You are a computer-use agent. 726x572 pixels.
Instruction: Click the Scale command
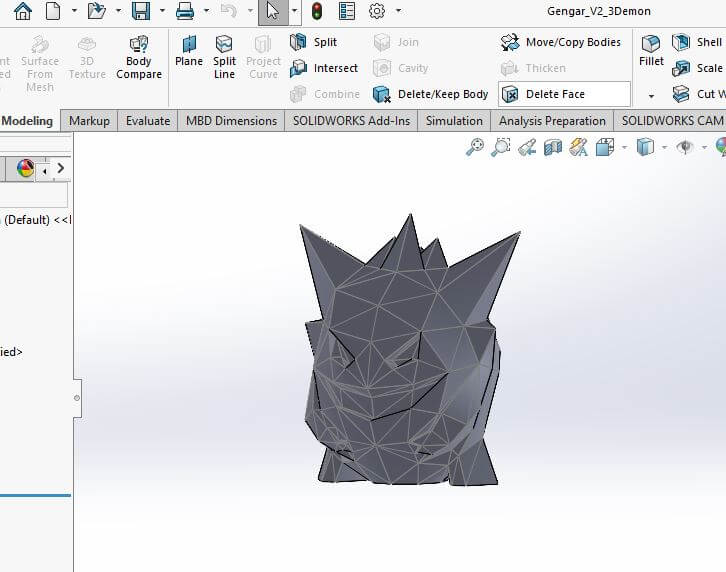pyautogui.click(x=697, y=68)
